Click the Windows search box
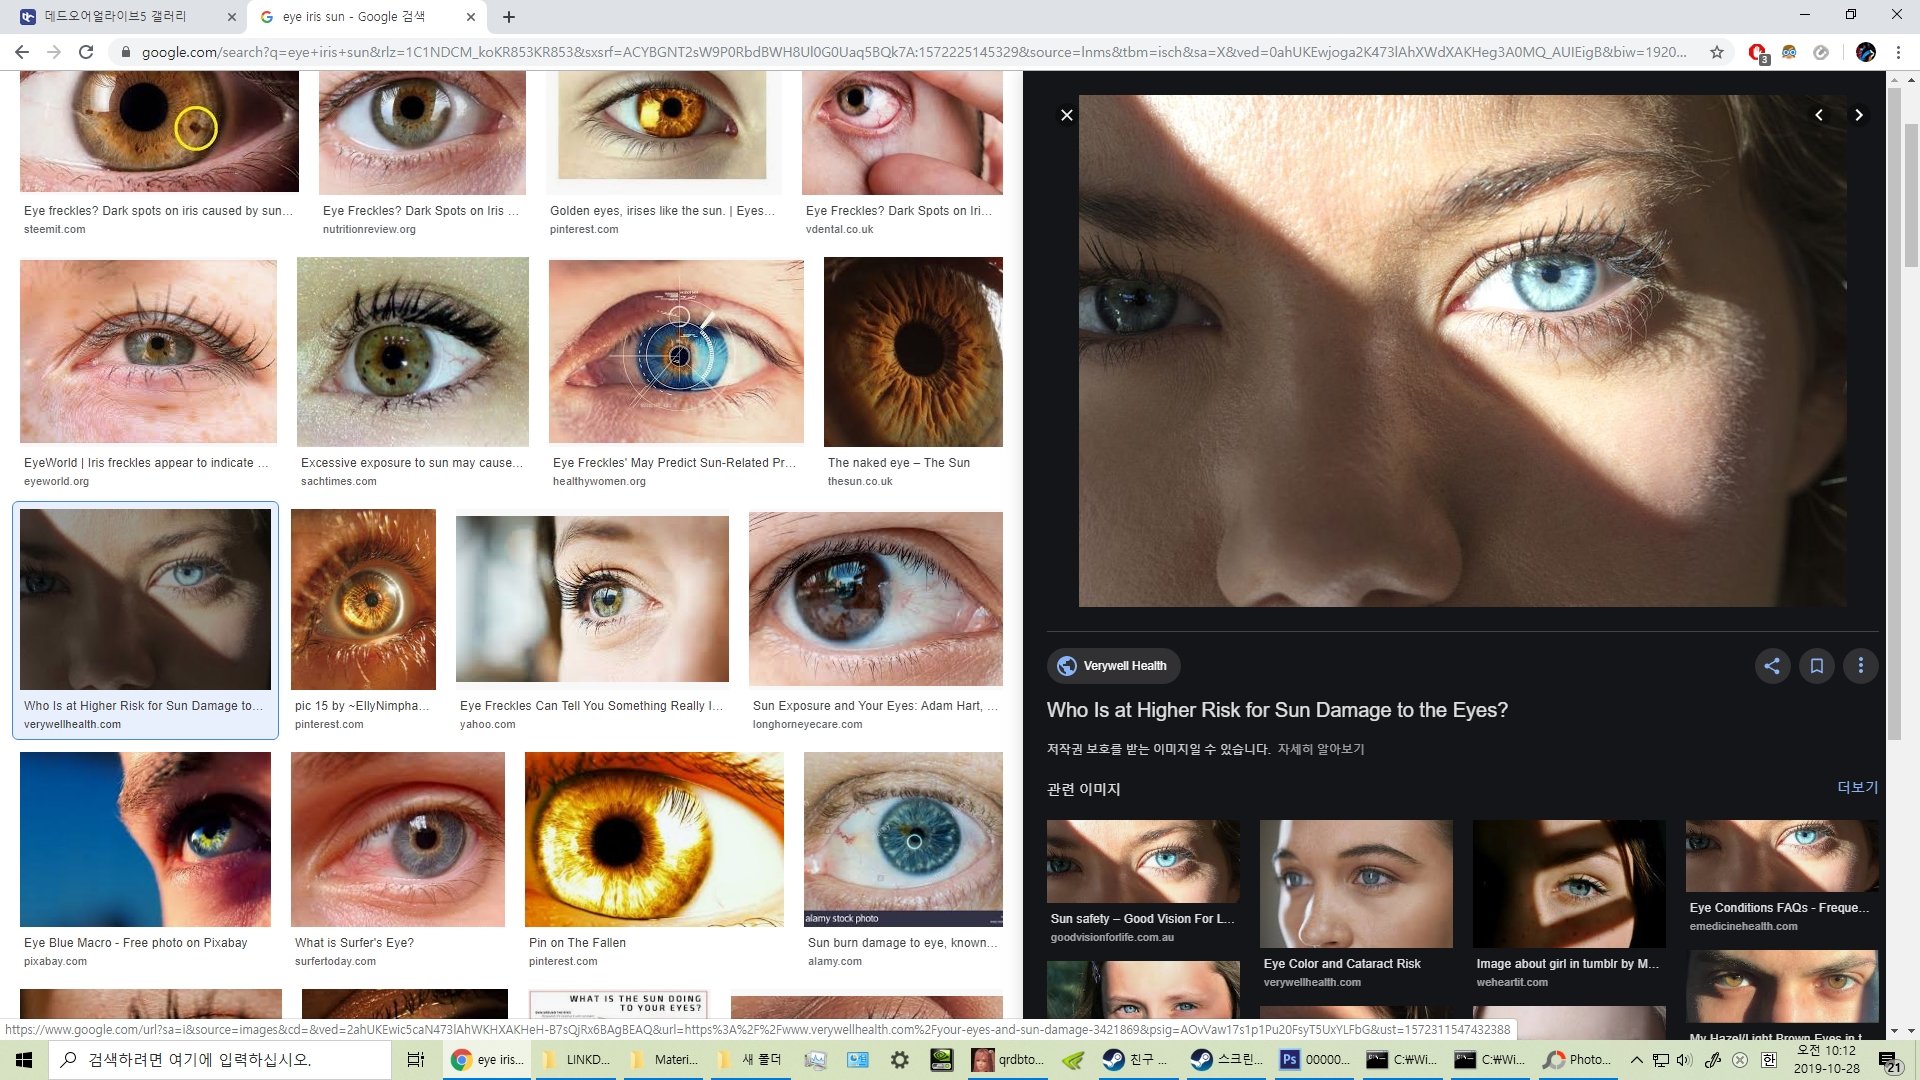Viewport: 1920px width, 1080px height. point(220,1060)
